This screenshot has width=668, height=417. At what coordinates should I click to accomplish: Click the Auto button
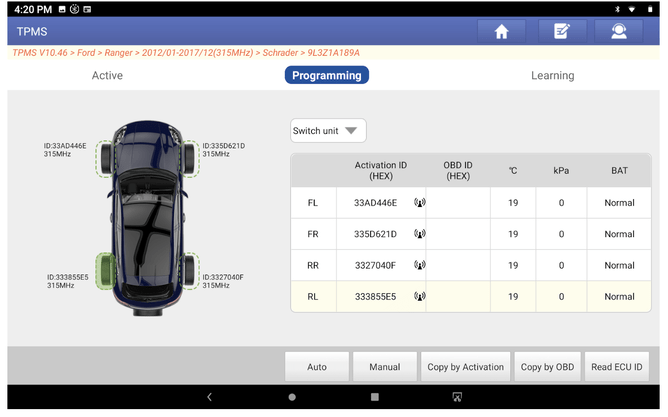coord(317,367)
